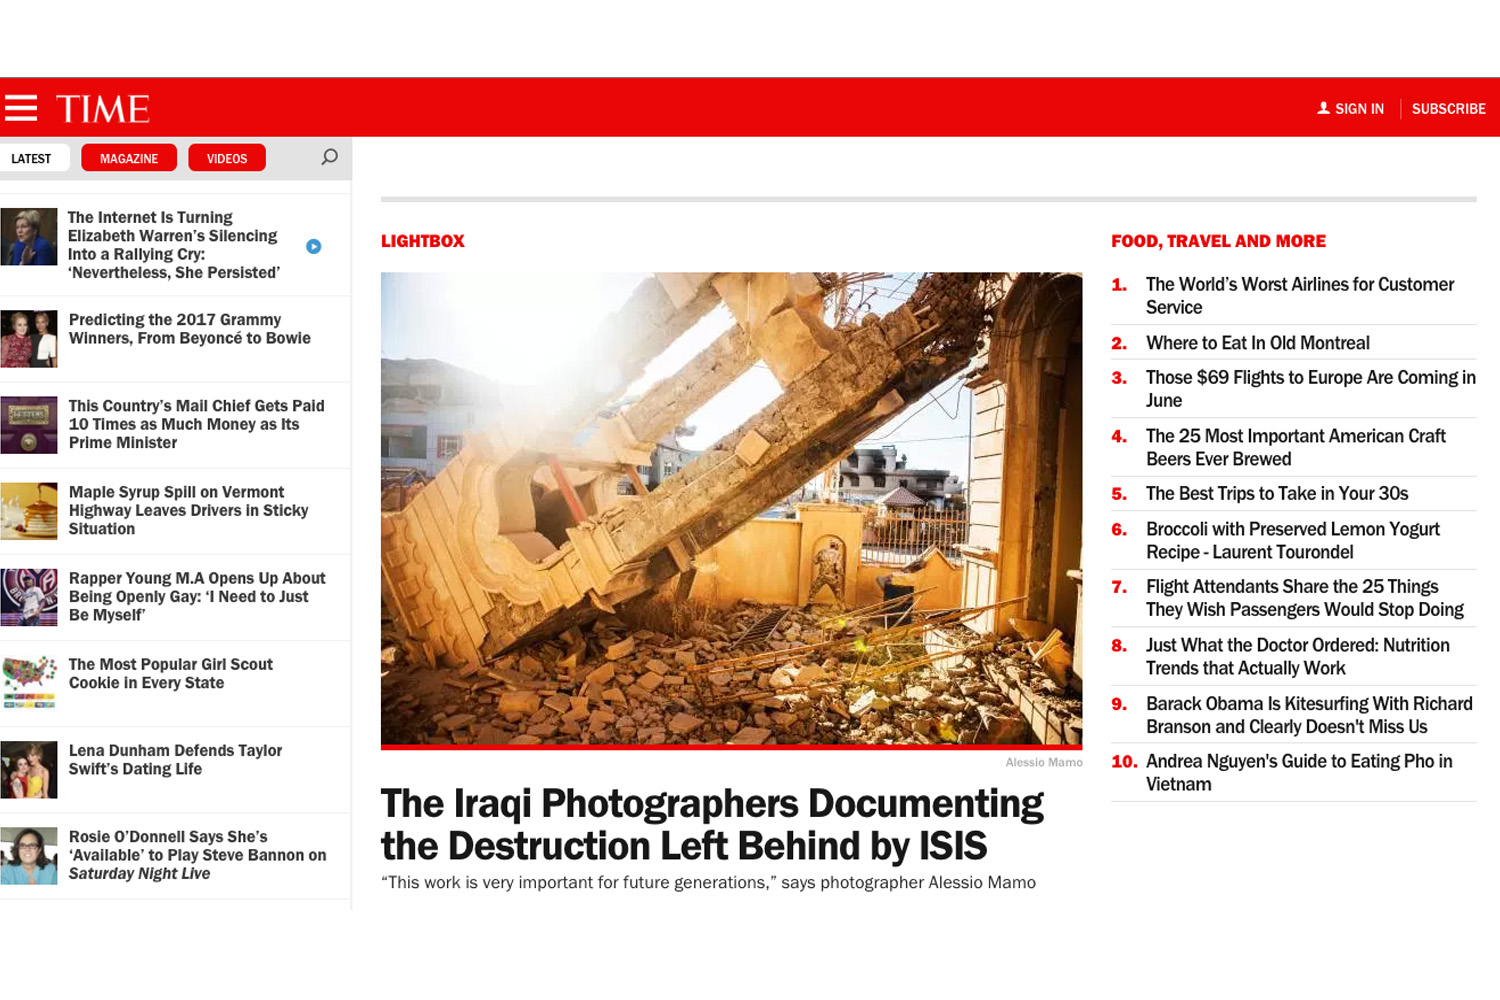Open Girl Scout Cookie map thumbnail
This screenshot has height=1000, width=1500.
click(x=29, y=683)
